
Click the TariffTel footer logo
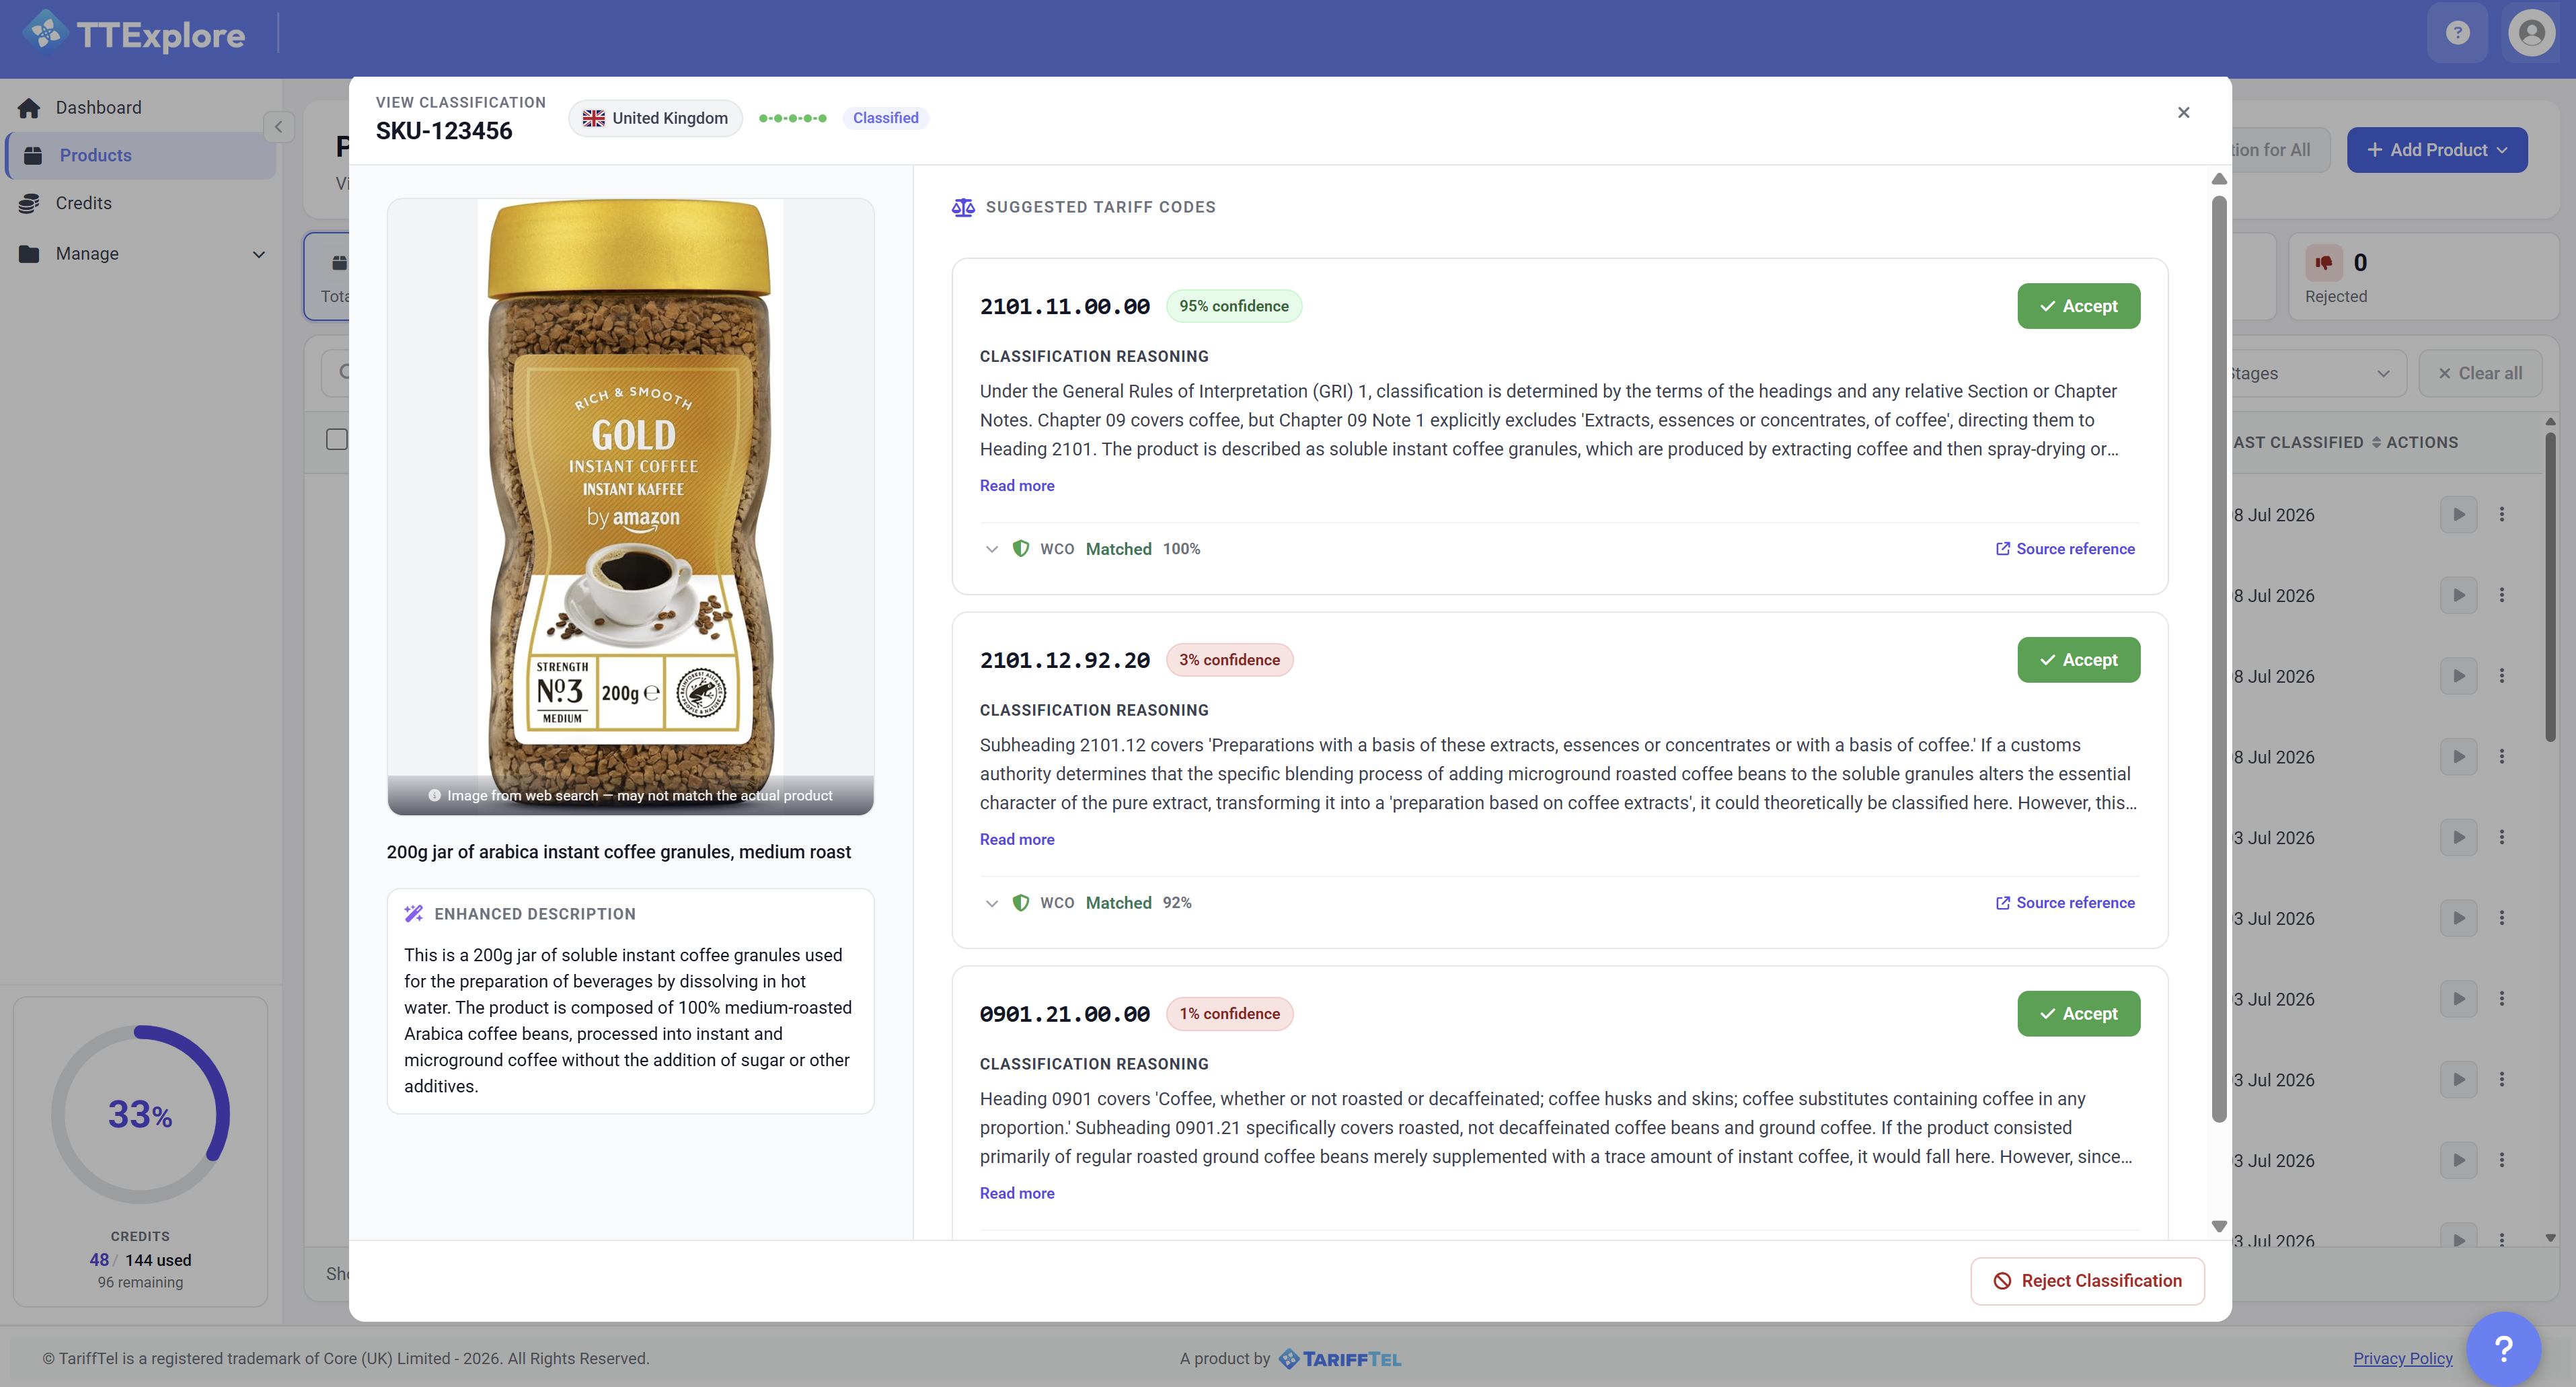(1339, 1359)
